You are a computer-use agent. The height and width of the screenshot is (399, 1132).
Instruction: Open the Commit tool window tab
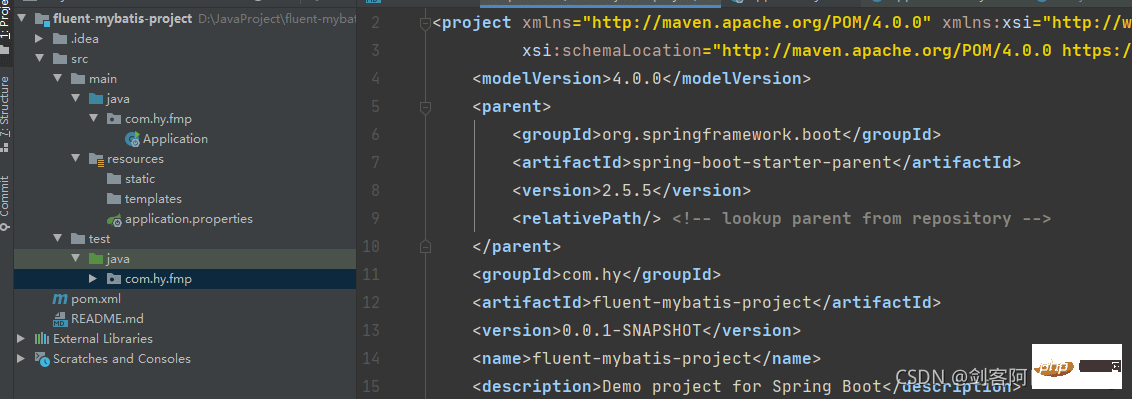[x=5, y=202]
